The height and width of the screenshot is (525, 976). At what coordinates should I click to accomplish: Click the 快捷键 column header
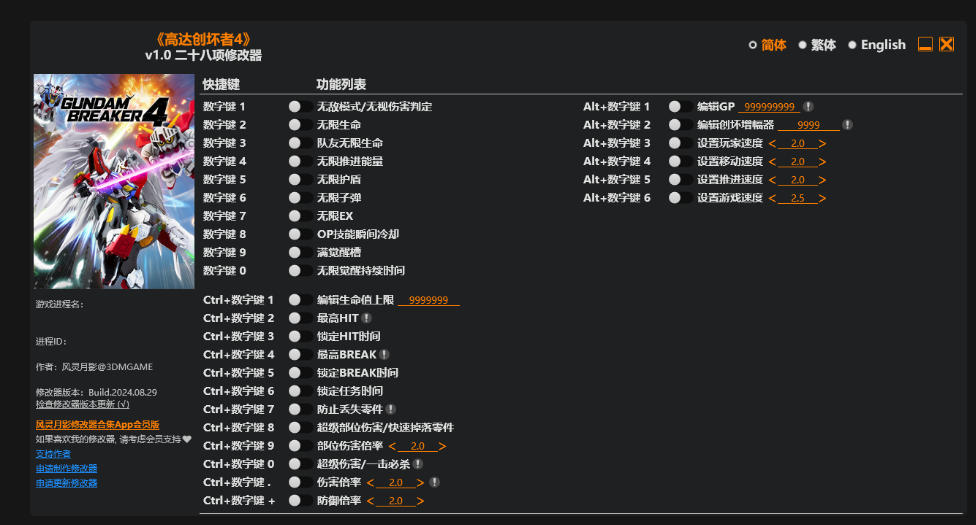(221, 84)
